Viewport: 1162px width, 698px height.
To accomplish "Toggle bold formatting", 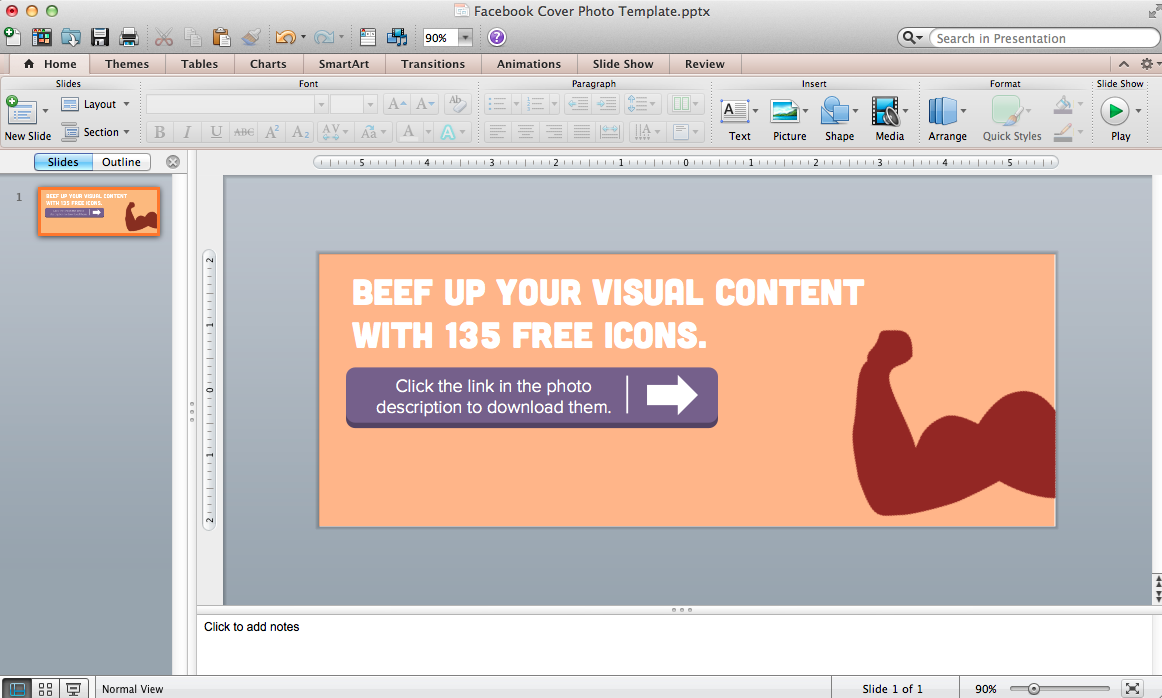I will coord(159,133).
